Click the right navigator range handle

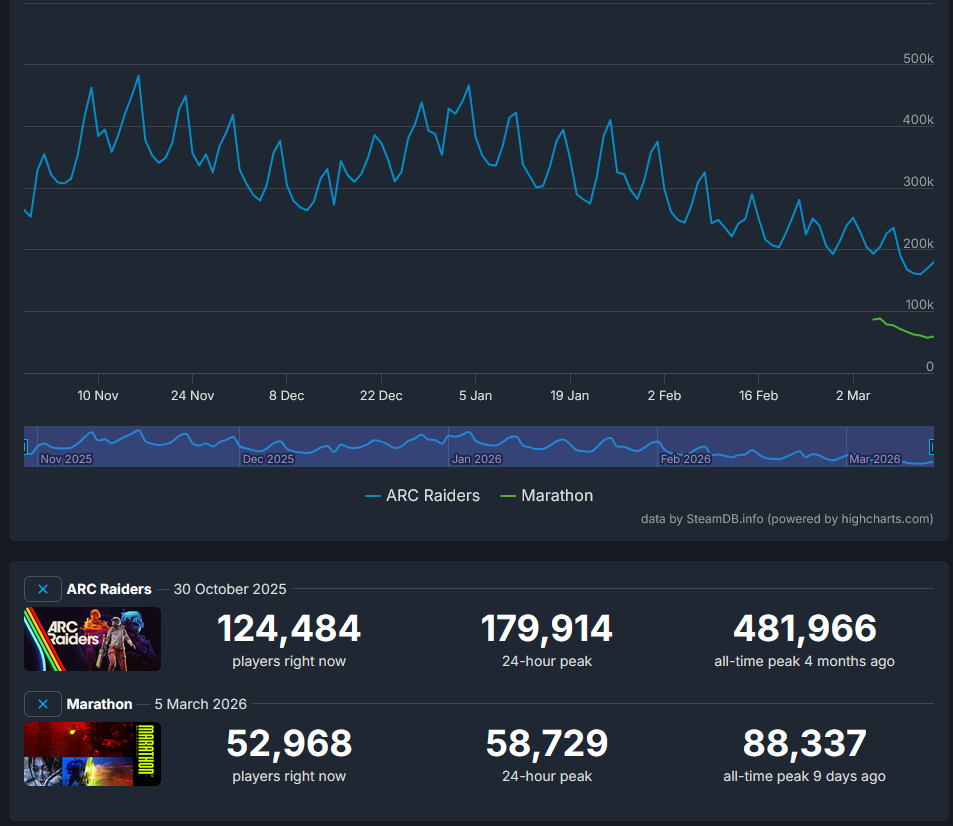pyautogui.click(x=932, y=447)
